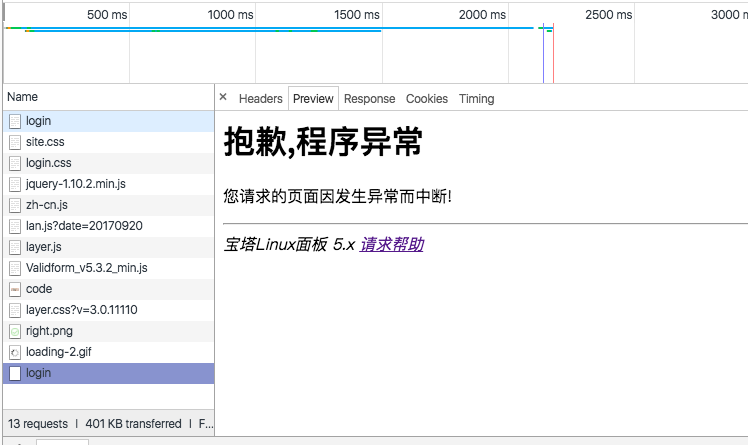Click the blue DOMContentLoaded line in timeline
Image resolution: width=748 pixels, height=445 pixels.
[x=543, y=53]
